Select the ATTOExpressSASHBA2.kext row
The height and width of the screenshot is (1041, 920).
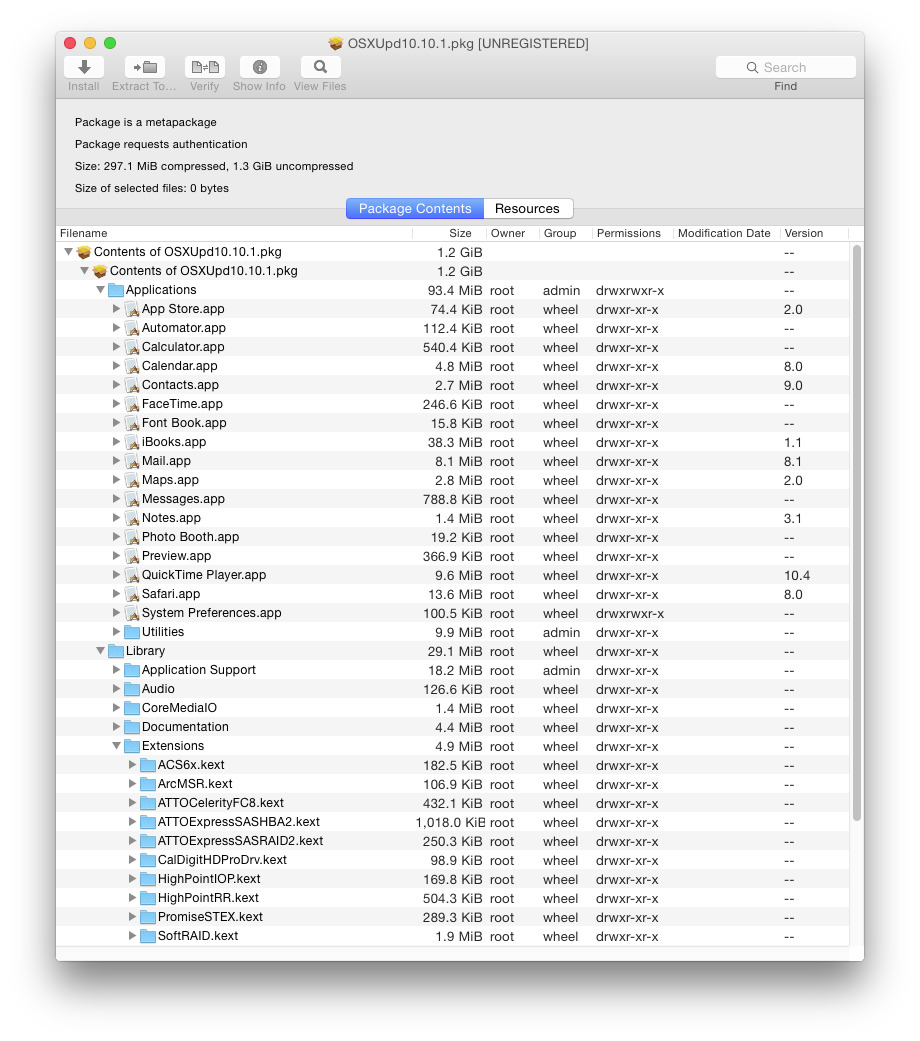[x=453, y=823]
